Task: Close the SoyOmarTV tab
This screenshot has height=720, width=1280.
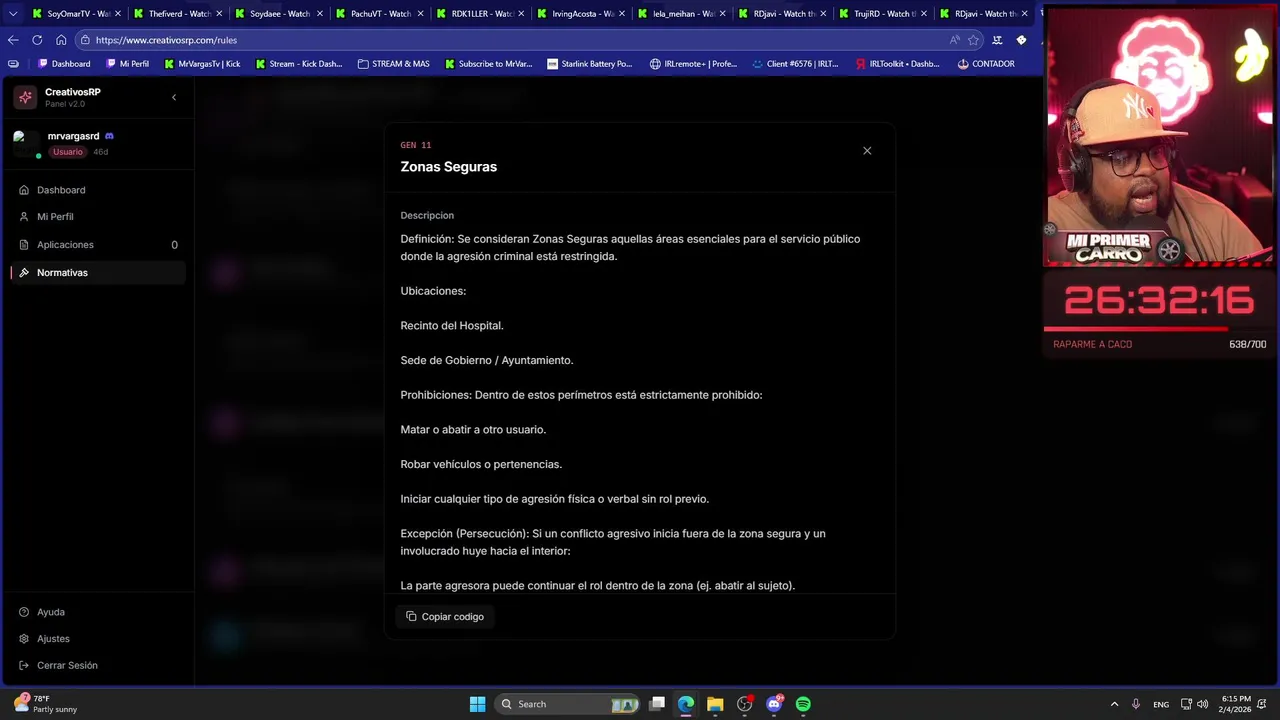Action: 118,14
